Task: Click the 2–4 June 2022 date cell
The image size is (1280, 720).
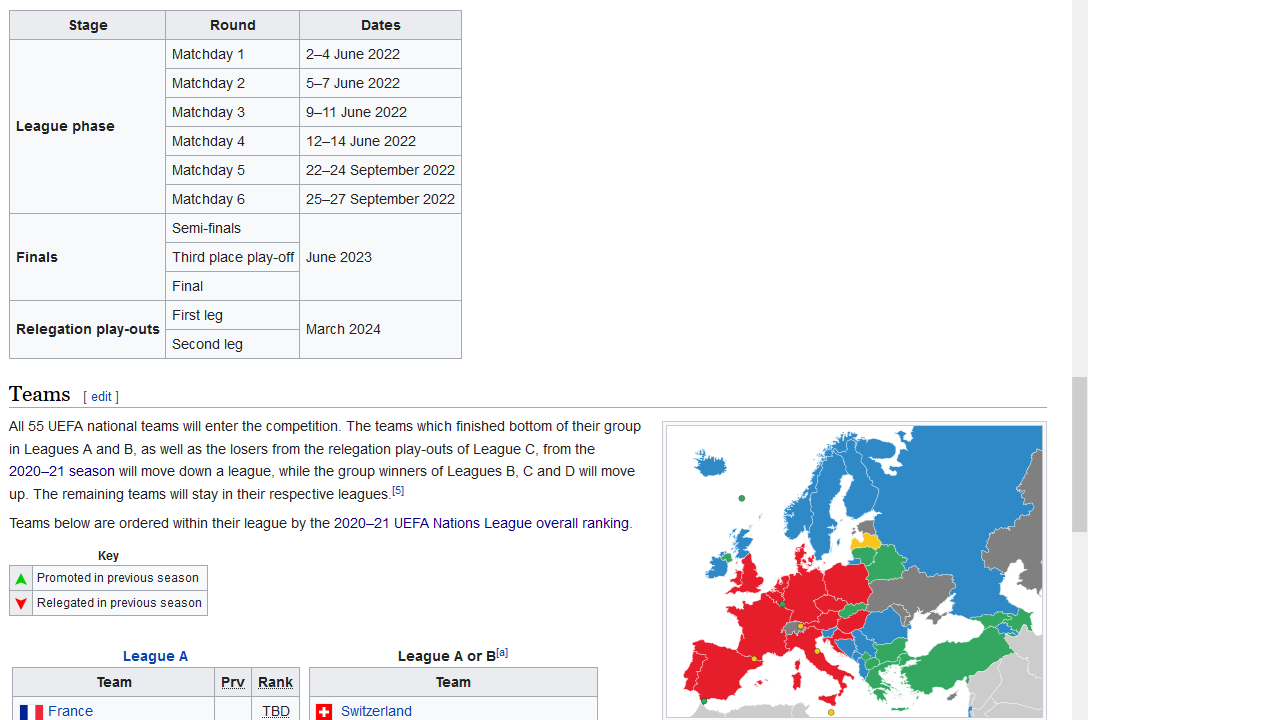Action: (380, 54)
